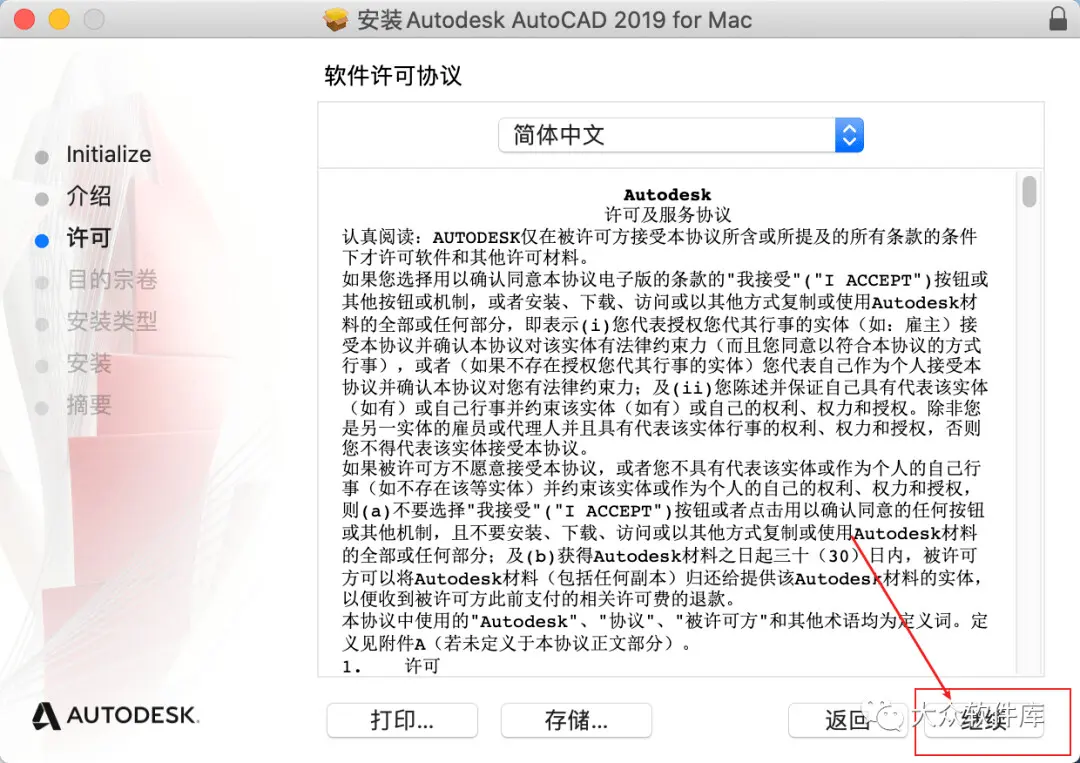
Task: Click the "1. 许可" section line
Action: [391, 666]
